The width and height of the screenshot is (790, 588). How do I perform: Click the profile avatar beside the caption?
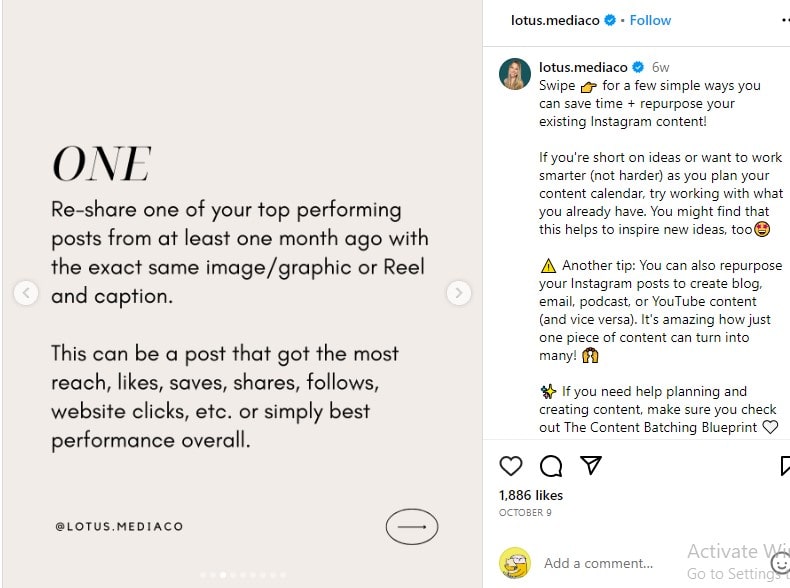tap(515, 74)
